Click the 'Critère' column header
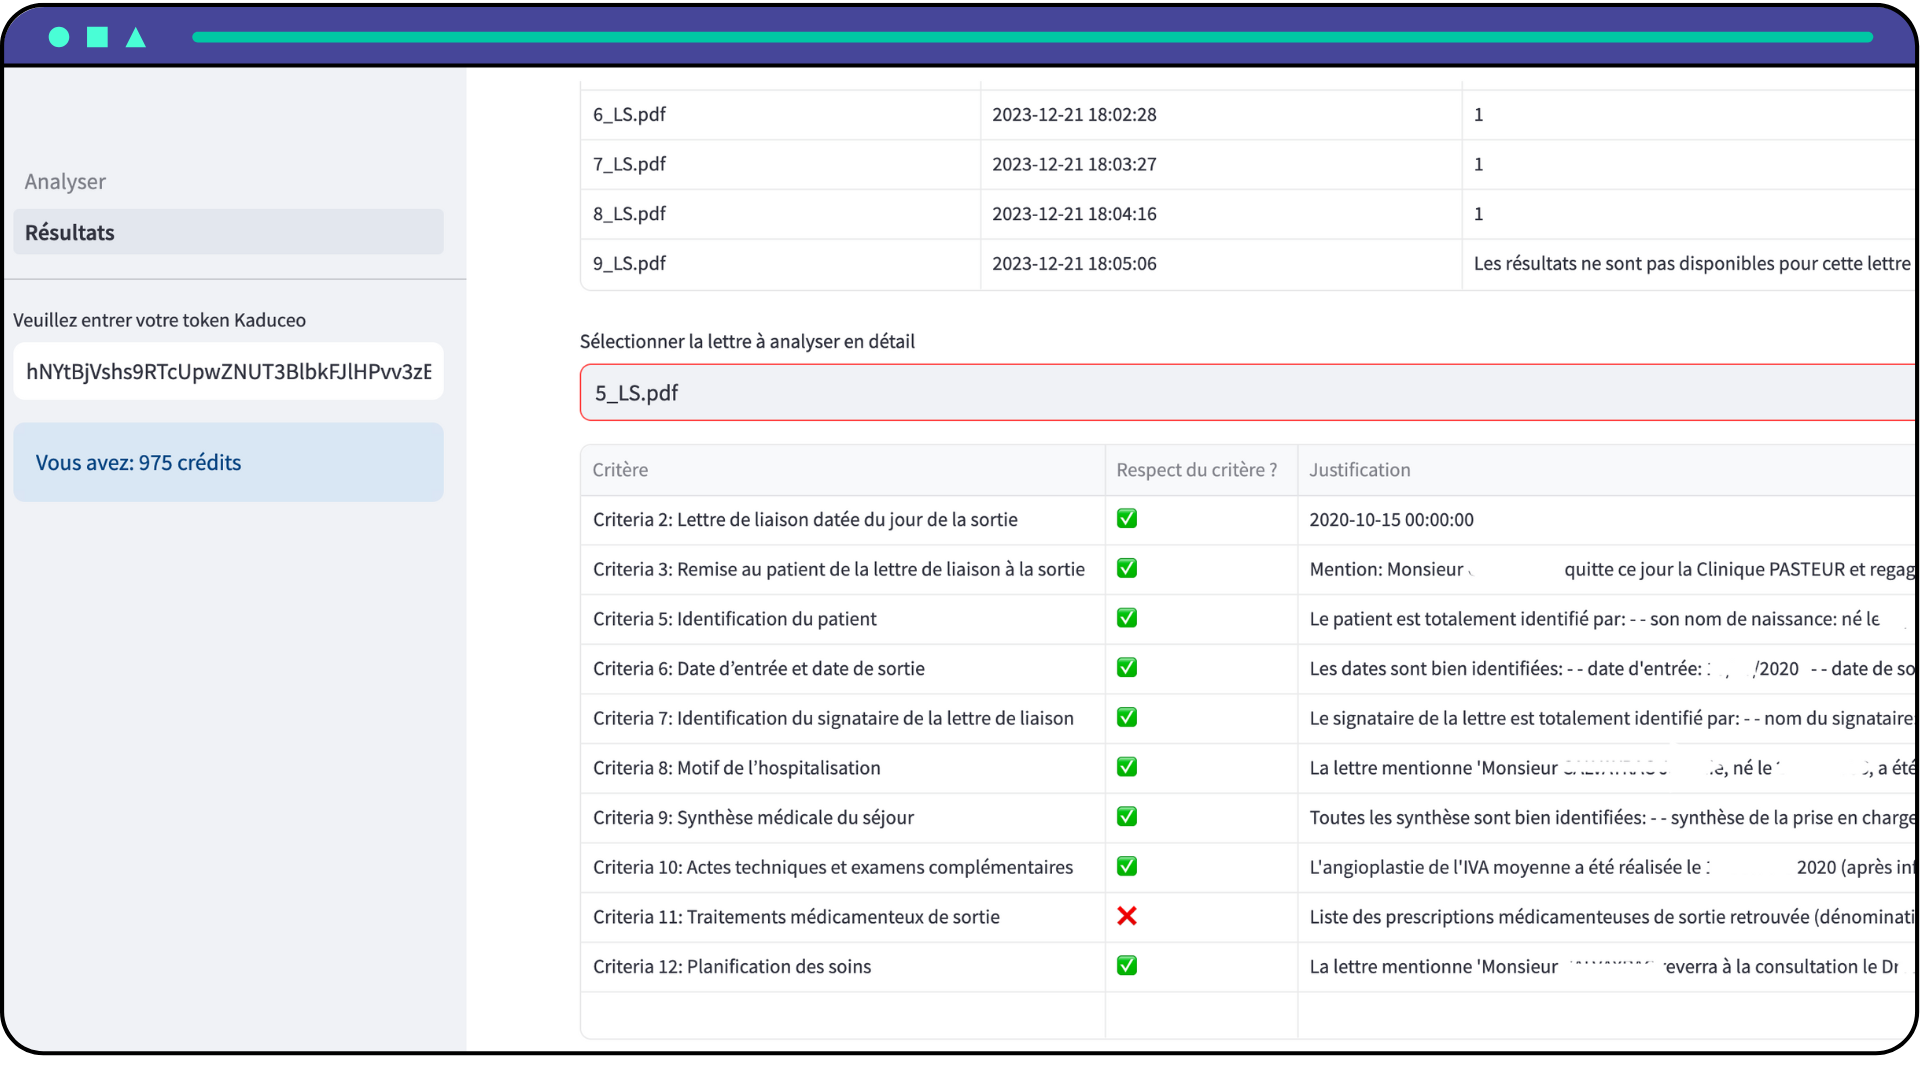This screenshot has height=1080, width=1920. pos(620,469)
